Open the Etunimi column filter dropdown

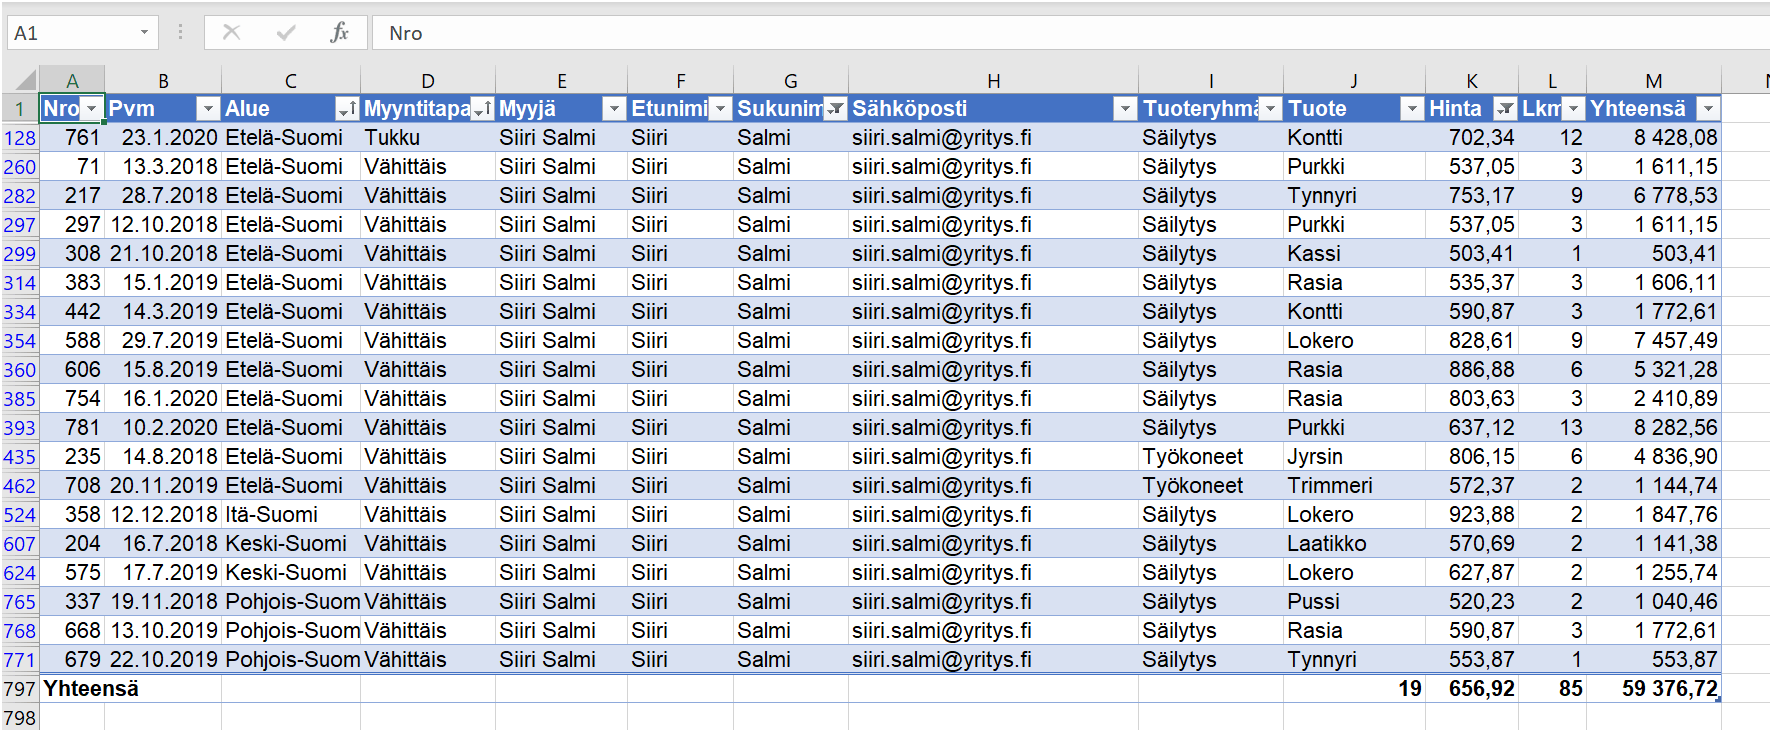tap(720, 108)
